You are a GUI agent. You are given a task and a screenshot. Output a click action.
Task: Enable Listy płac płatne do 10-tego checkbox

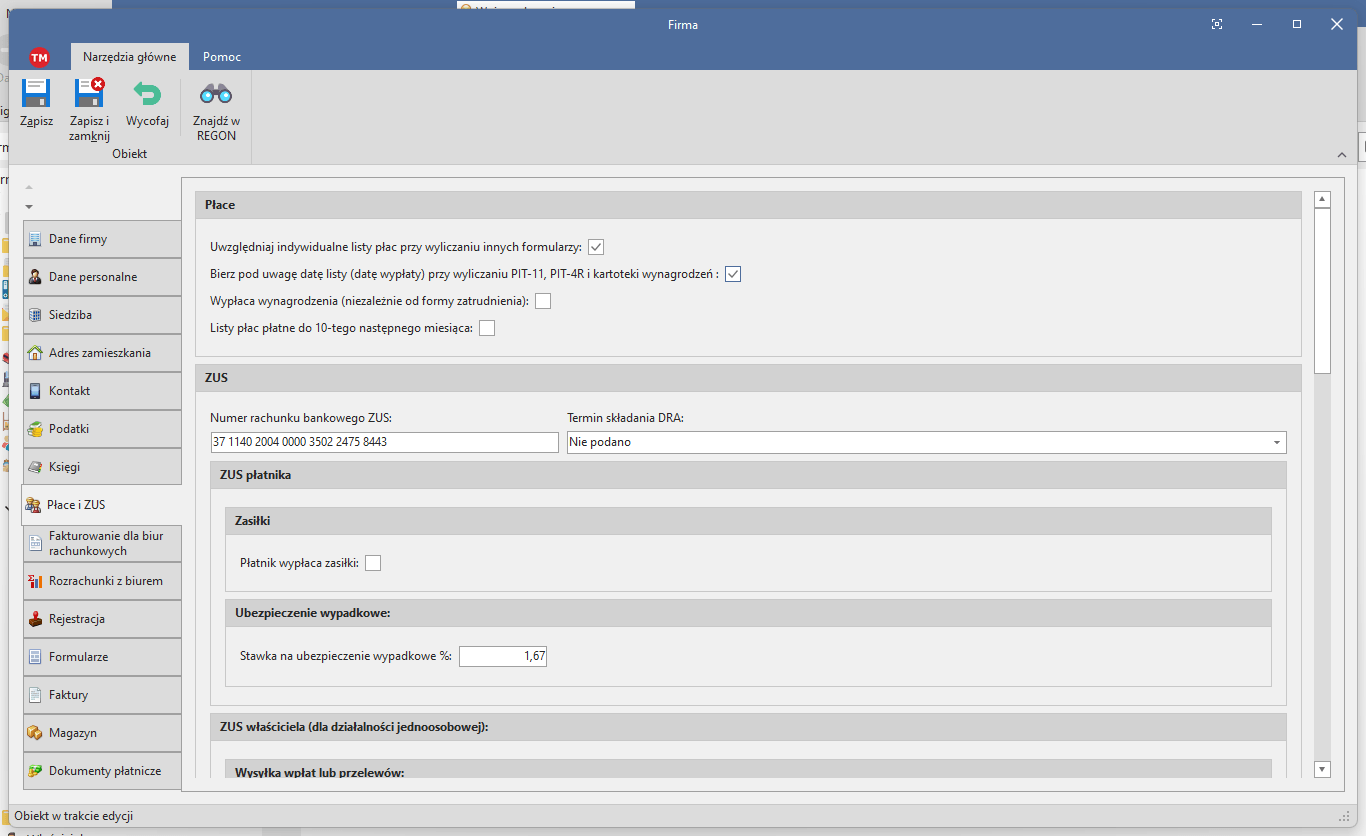487,328
